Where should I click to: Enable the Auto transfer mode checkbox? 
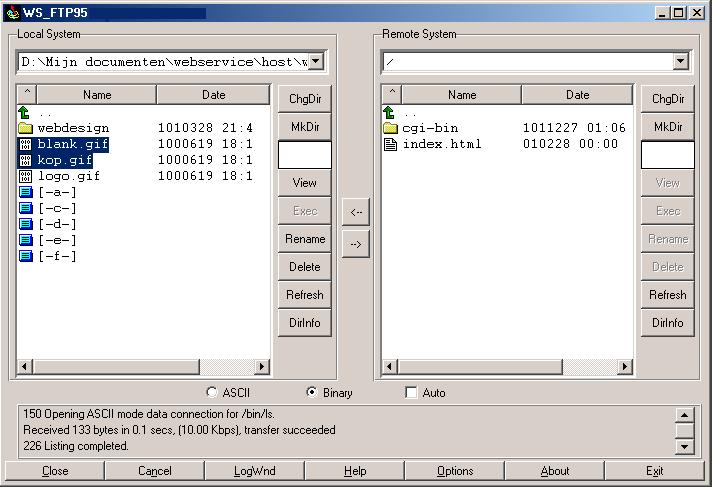tap(411, 393)
